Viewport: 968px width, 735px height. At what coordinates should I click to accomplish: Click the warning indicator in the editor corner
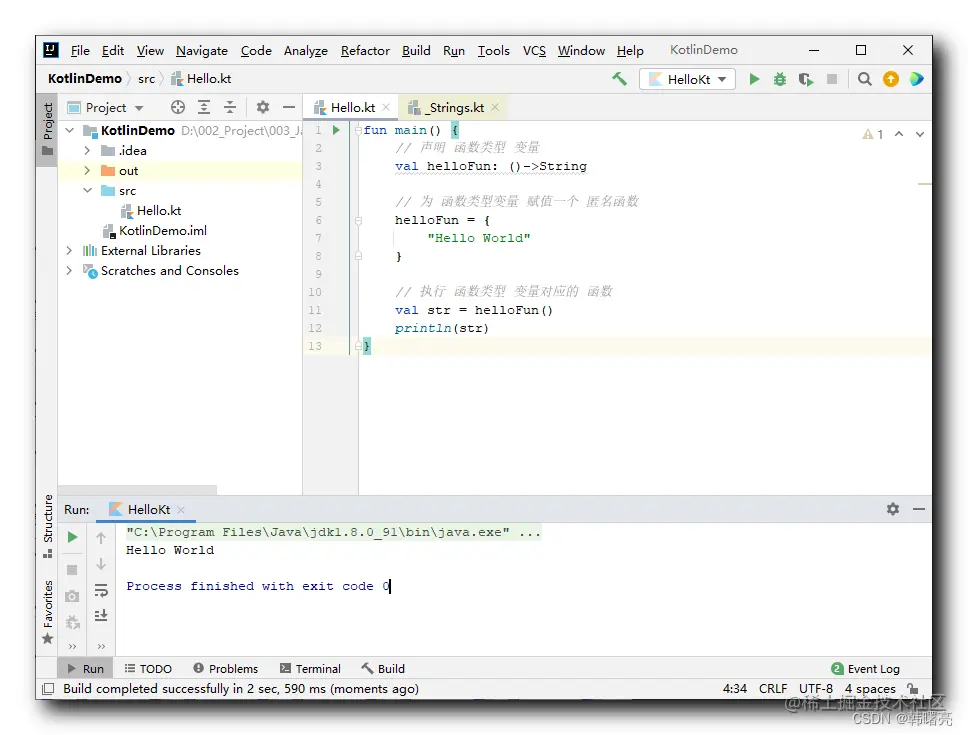tap(872, 134)
